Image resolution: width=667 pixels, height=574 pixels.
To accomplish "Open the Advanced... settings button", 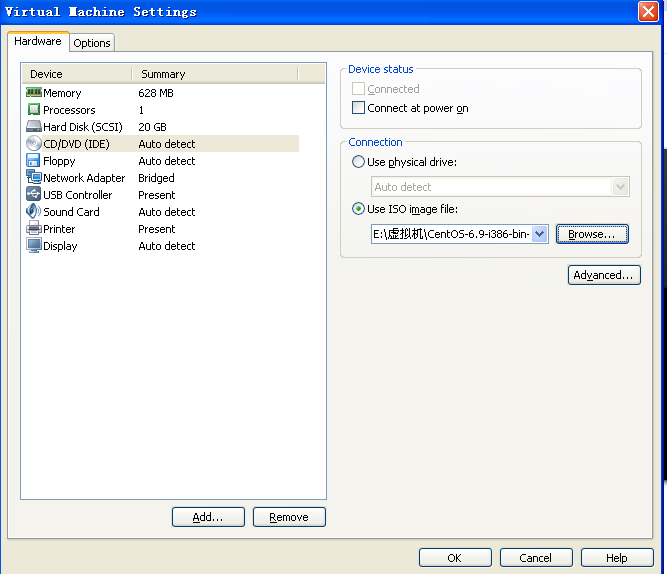I will tap(604, 275).
